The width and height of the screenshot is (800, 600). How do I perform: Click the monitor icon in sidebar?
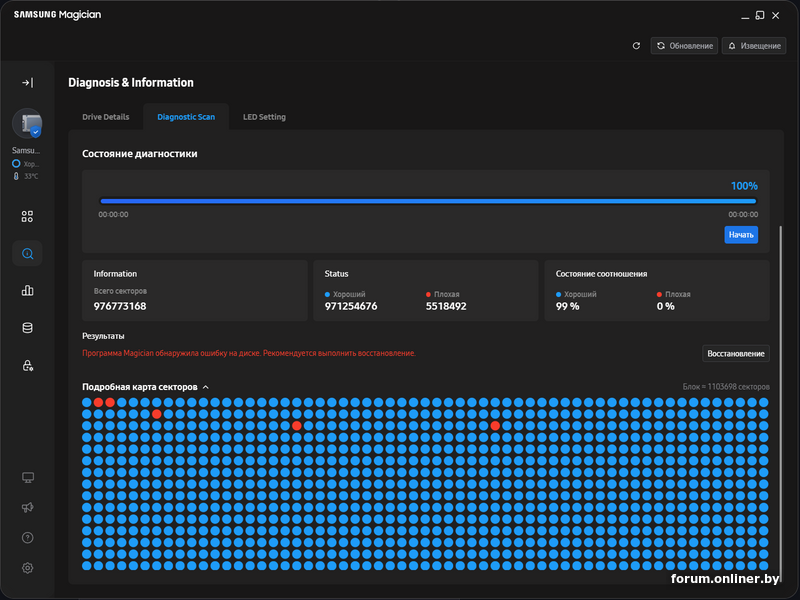(27, 478)
